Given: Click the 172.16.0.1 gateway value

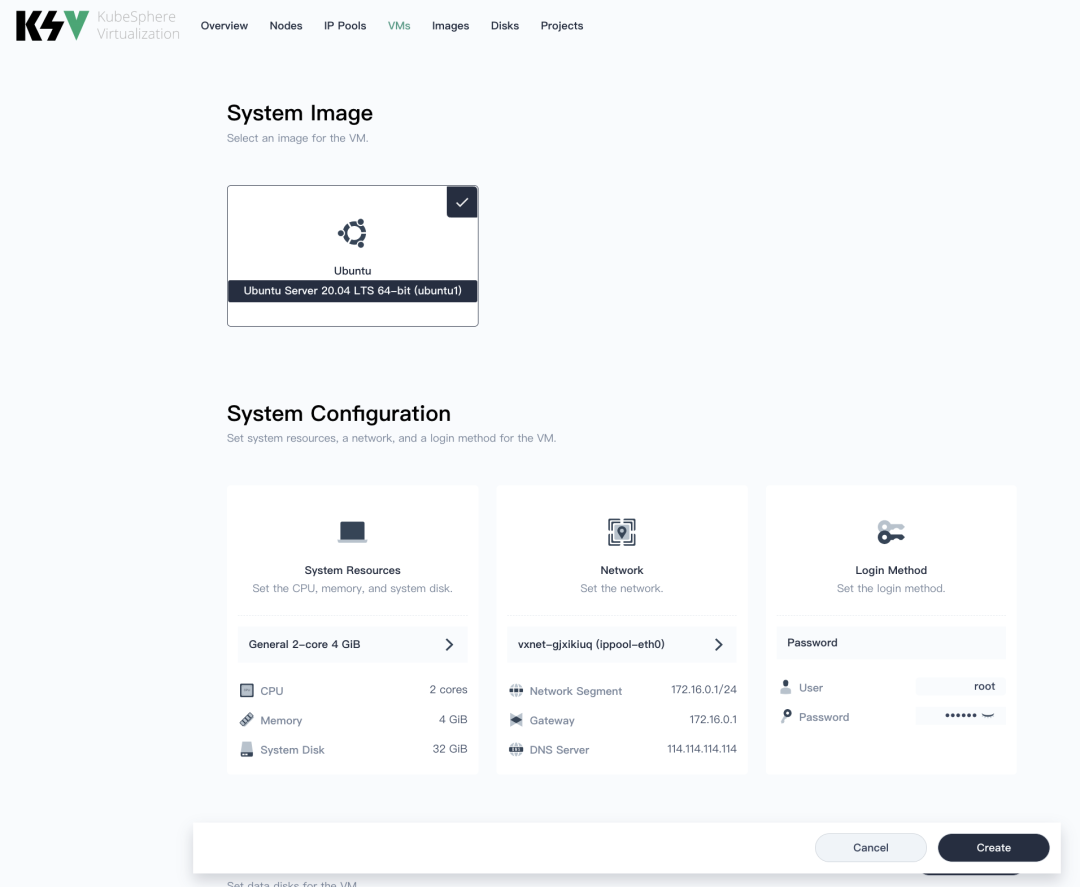Looking at the screenshot, I should click(713, 719).
